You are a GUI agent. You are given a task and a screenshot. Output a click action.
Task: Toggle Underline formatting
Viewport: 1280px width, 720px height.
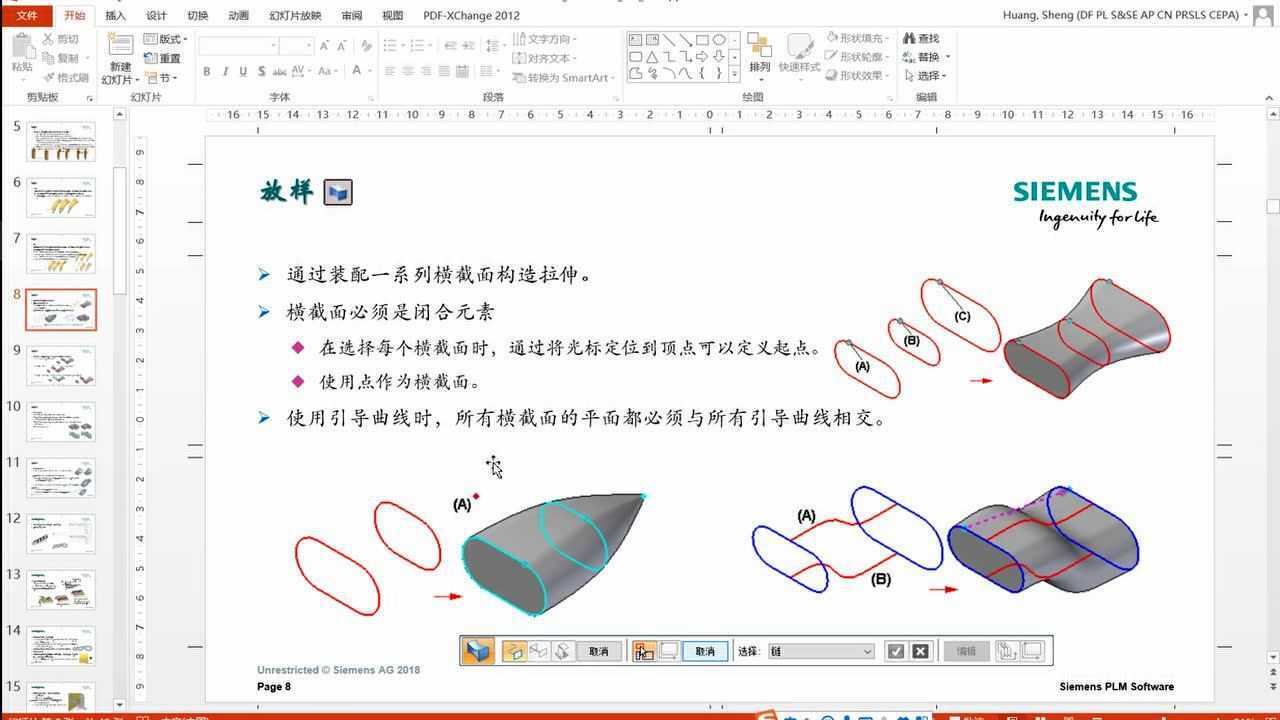coord(243,70)
